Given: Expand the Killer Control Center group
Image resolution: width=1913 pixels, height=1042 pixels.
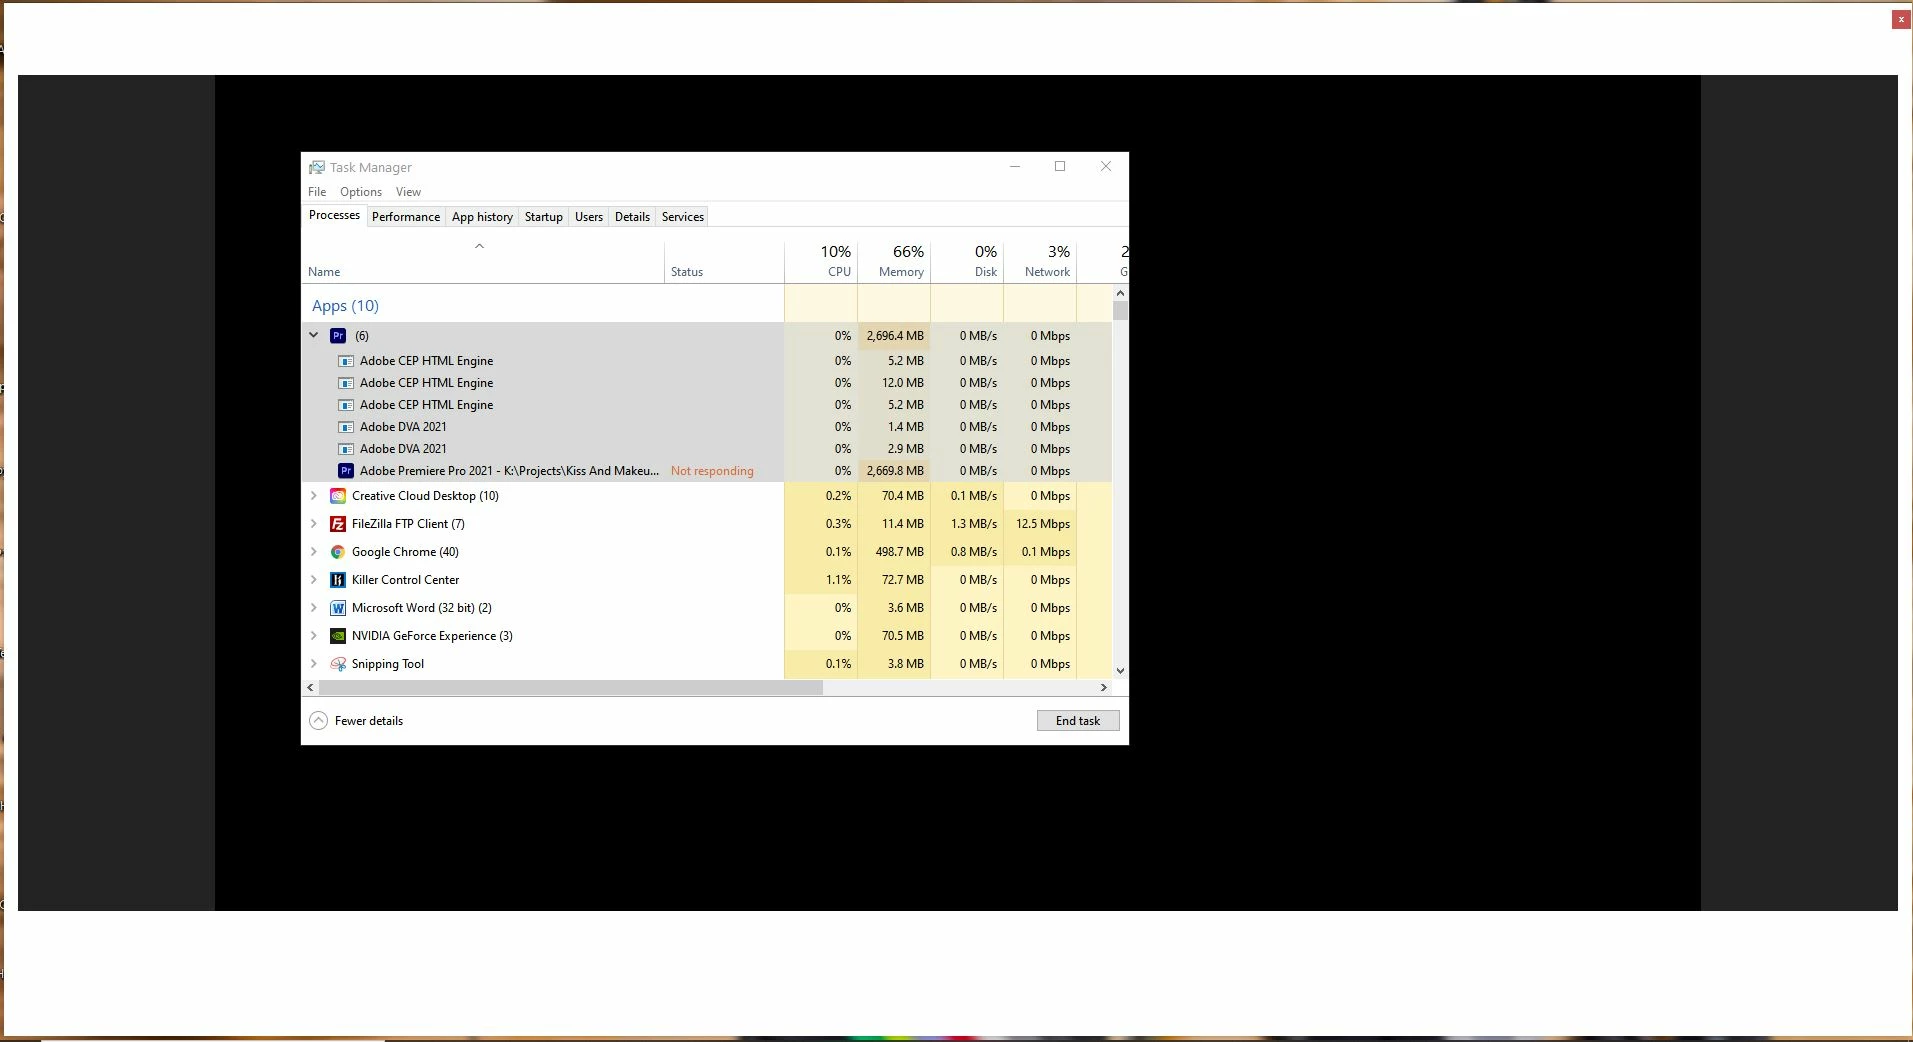Looking at the screenshot, I should point(313,580).
